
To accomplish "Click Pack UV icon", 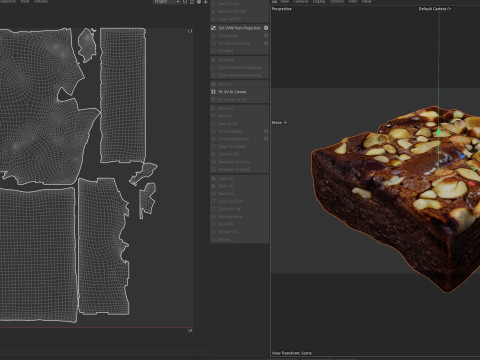I will click(x=214, y=84).
